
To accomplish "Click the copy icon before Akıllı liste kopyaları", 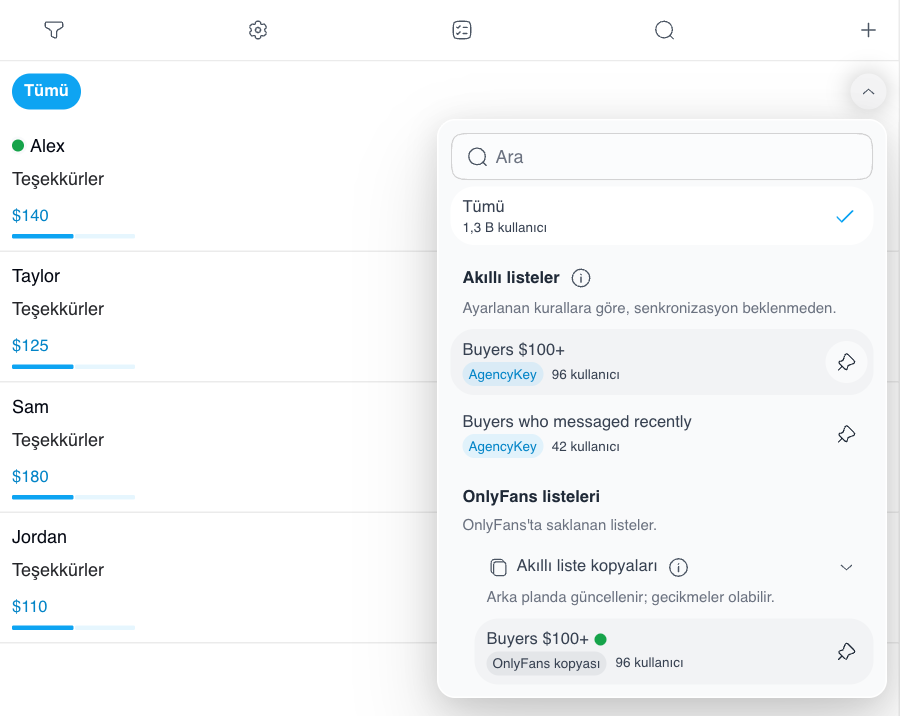I will tap(498, 567).
